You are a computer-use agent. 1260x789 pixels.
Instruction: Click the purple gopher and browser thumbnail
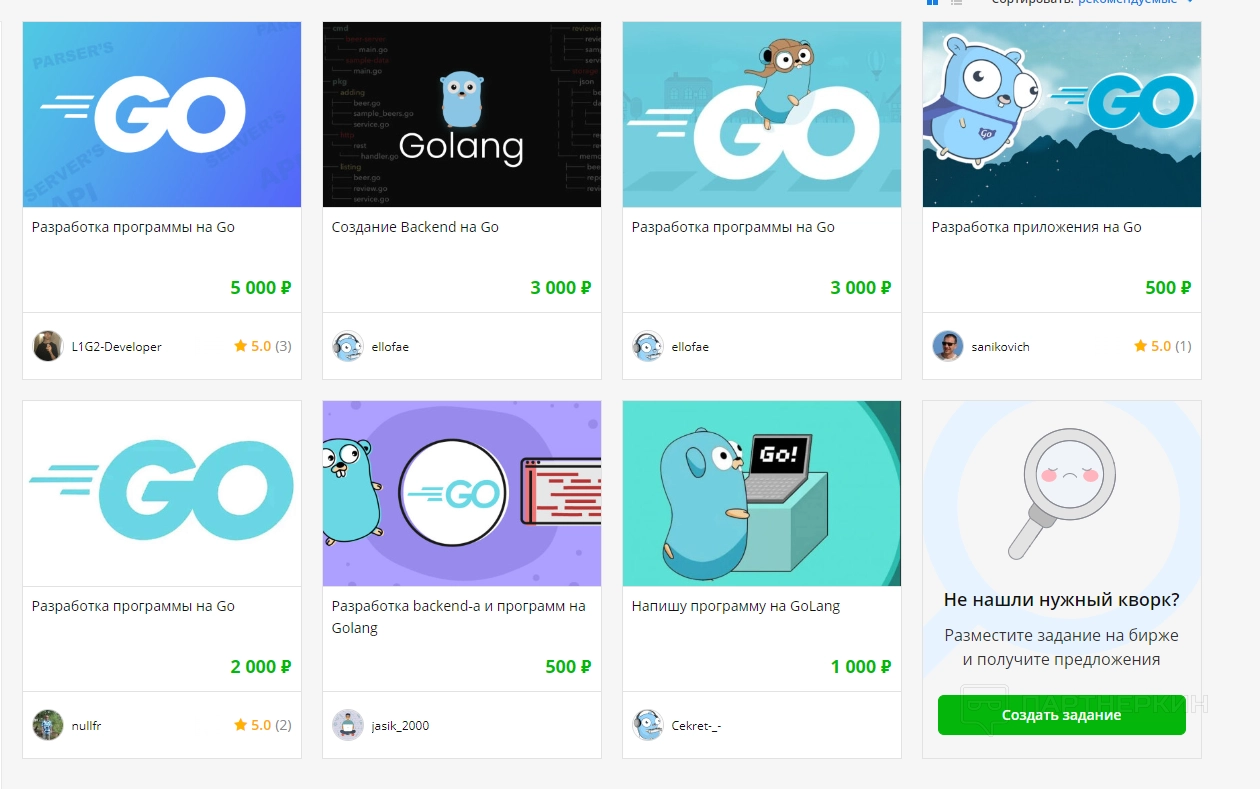(462, 493)
